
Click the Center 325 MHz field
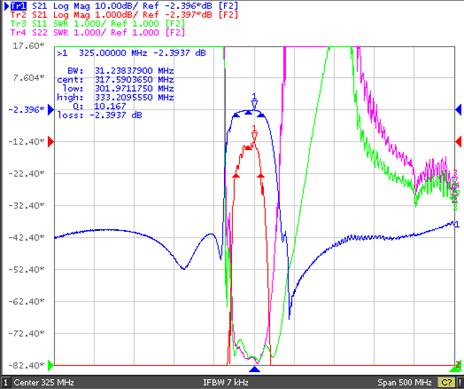click(x=44, y=382)
